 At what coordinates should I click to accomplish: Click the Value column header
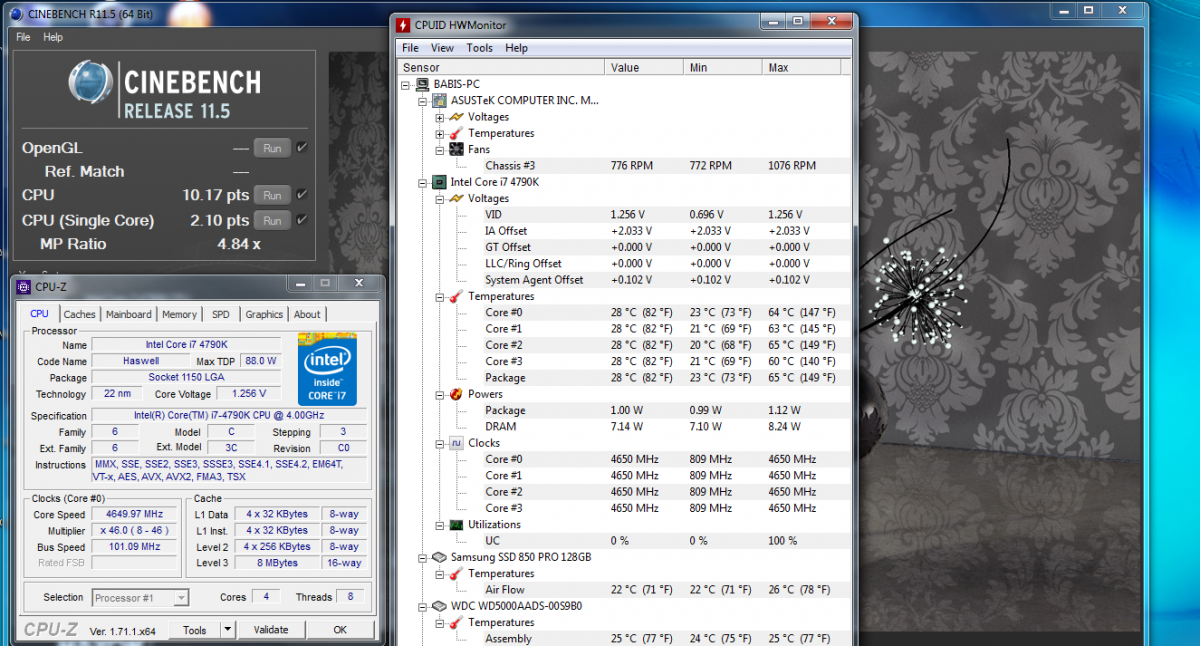644,68
